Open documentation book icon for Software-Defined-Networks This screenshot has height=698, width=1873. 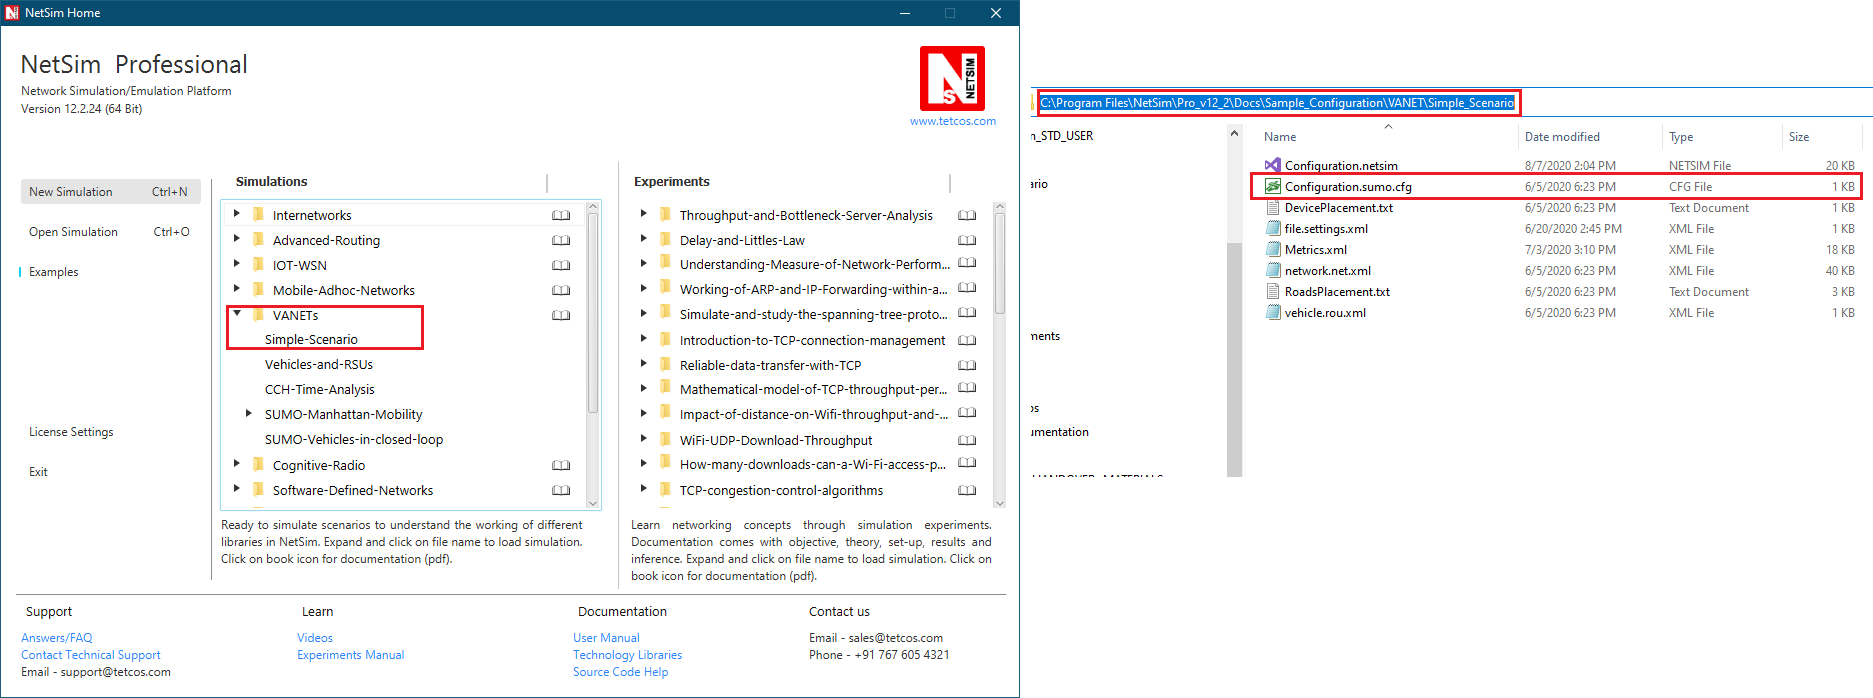coord(561,490)
